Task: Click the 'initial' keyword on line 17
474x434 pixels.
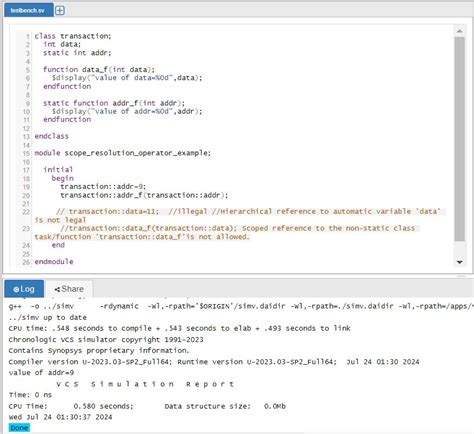Action: [58, 170]
